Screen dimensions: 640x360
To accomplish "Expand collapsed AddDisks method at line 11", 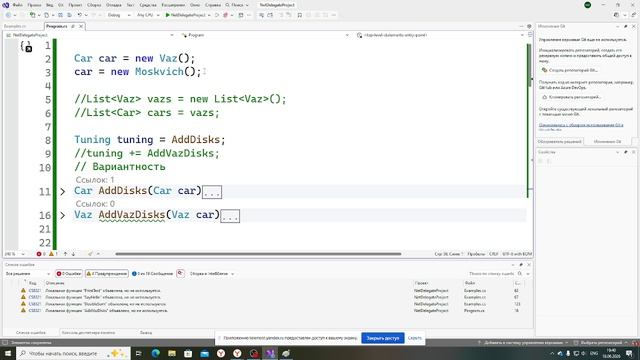I will [x=62, y=191].
